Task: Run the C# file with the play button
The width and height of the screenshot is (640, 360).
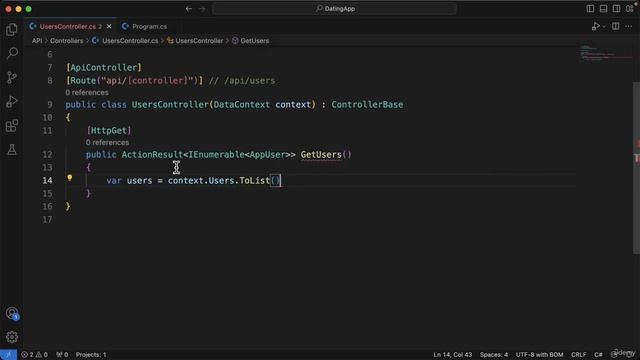Action: click(x=595, y=27)
